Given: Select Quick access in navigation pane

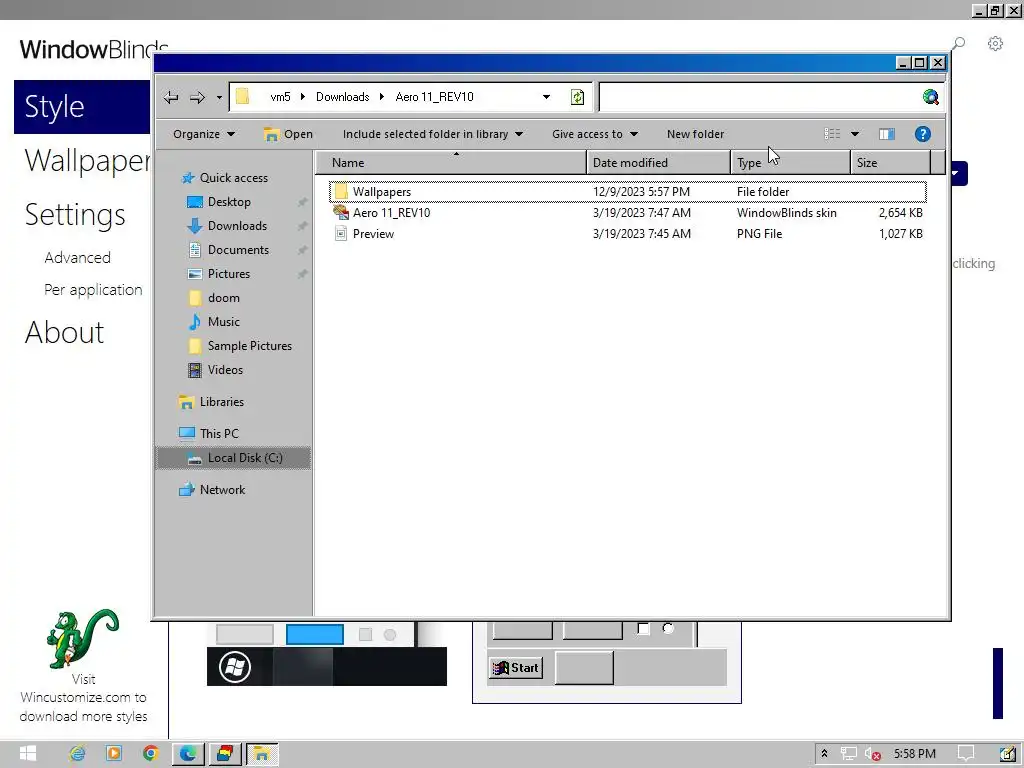Looking at the screenshot, I should pos(225,178).
